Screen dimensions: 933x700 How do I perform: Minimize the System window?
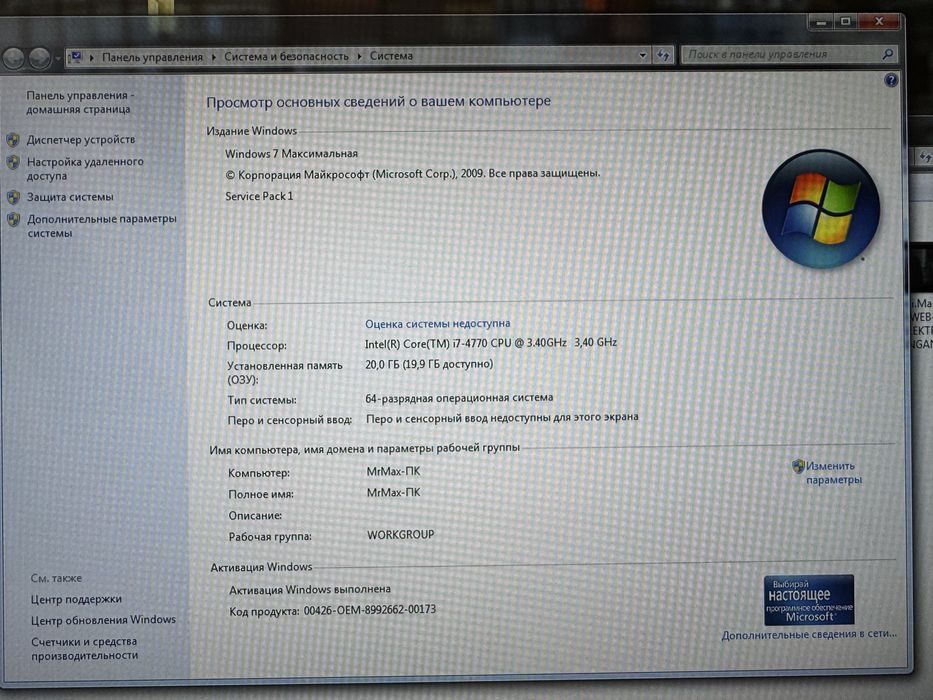point(822,22)
